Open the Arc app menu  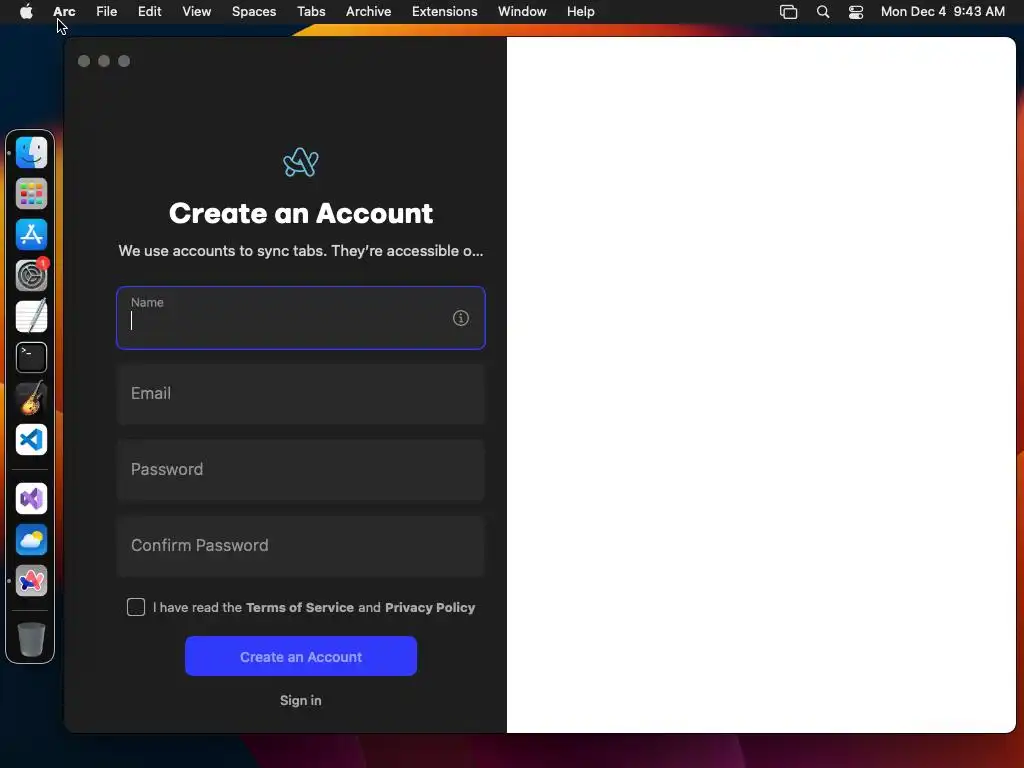tap(64, 11)
